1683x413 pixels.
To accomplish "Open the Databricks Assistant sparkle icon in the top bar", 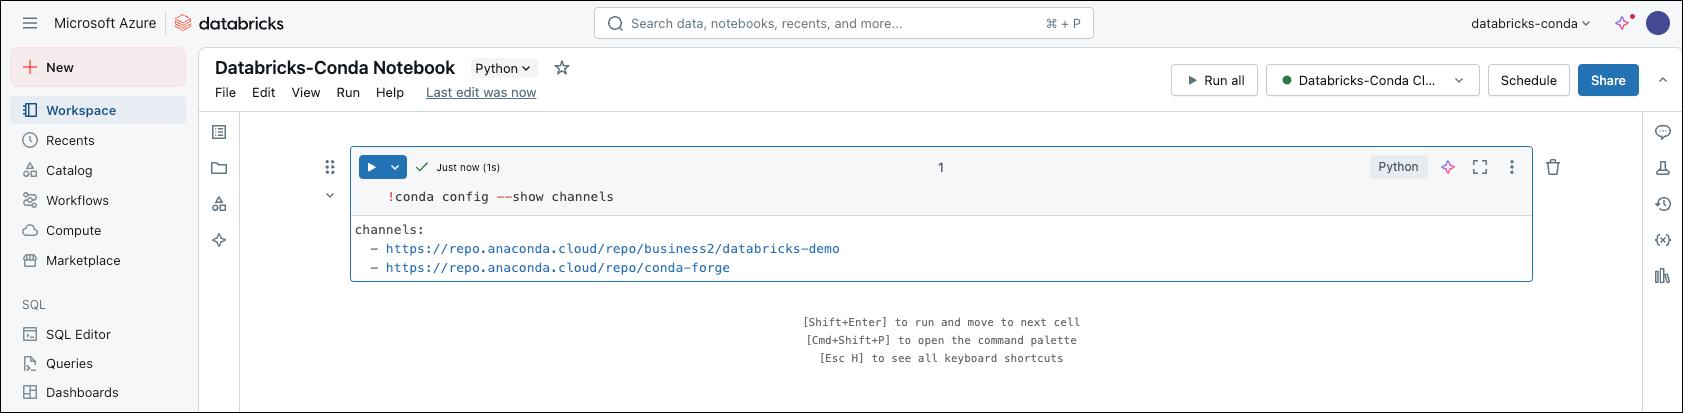I will (x=1623, y=23).
